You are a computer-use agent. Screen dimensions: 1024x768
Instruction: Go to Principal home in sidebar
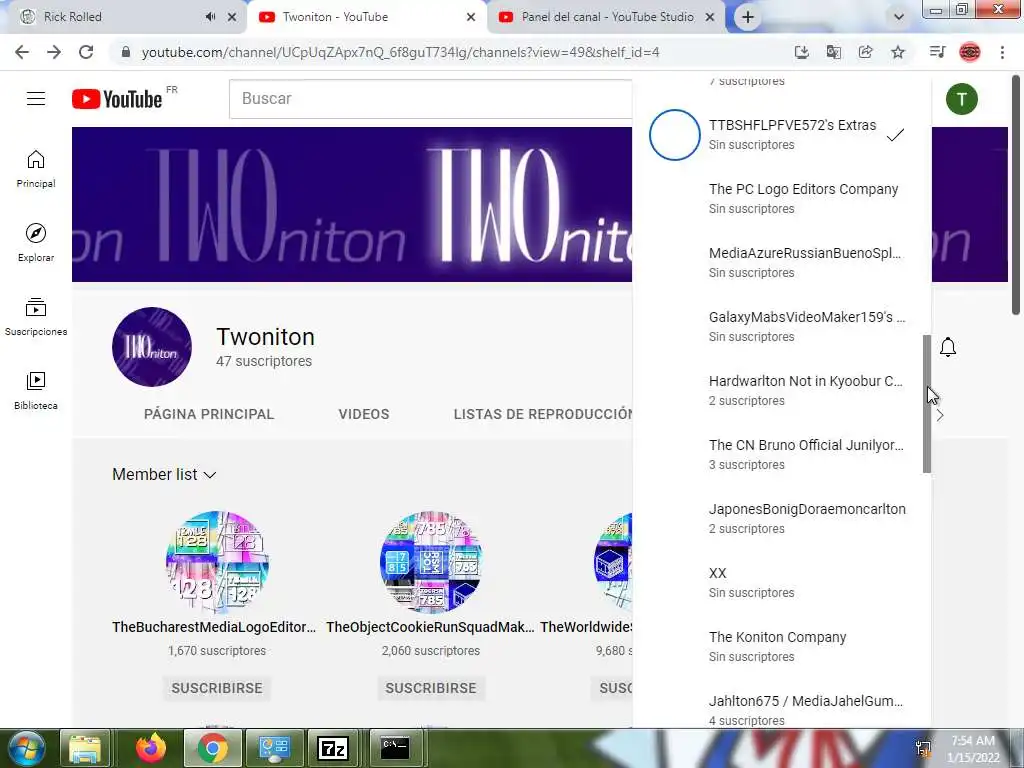pos(36,169)
